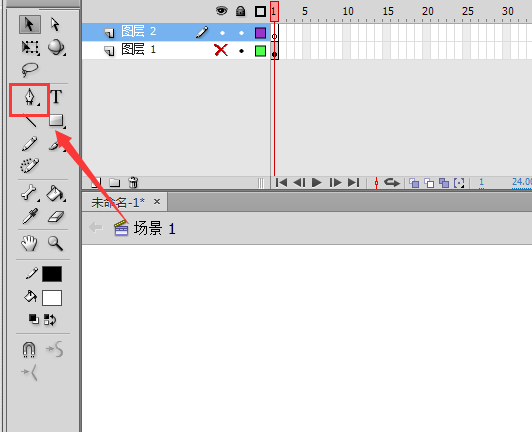This screenshot has width=532, height=432.
Task: Activate the Hand tool
Action: [29, 243]
